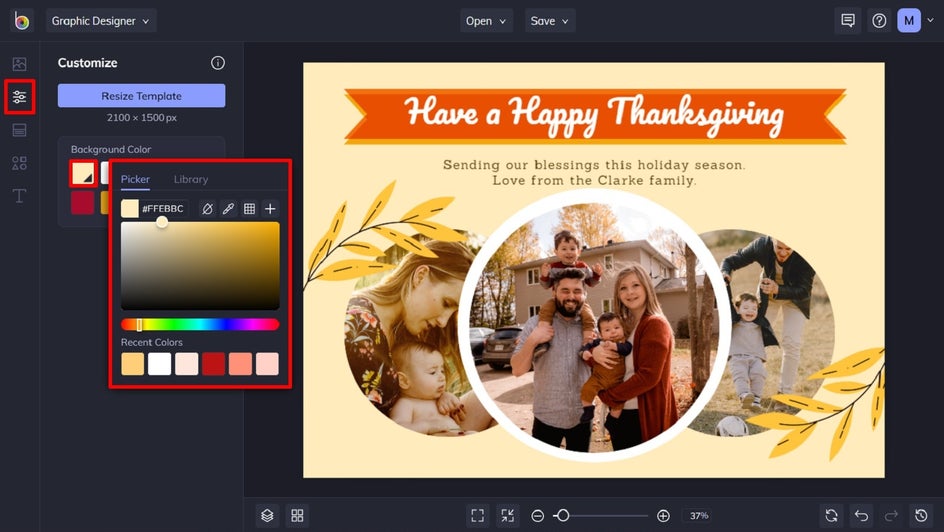Open the grid view icon in bottom bar
This screenshot has width=944, height=532.
(297, 516)
